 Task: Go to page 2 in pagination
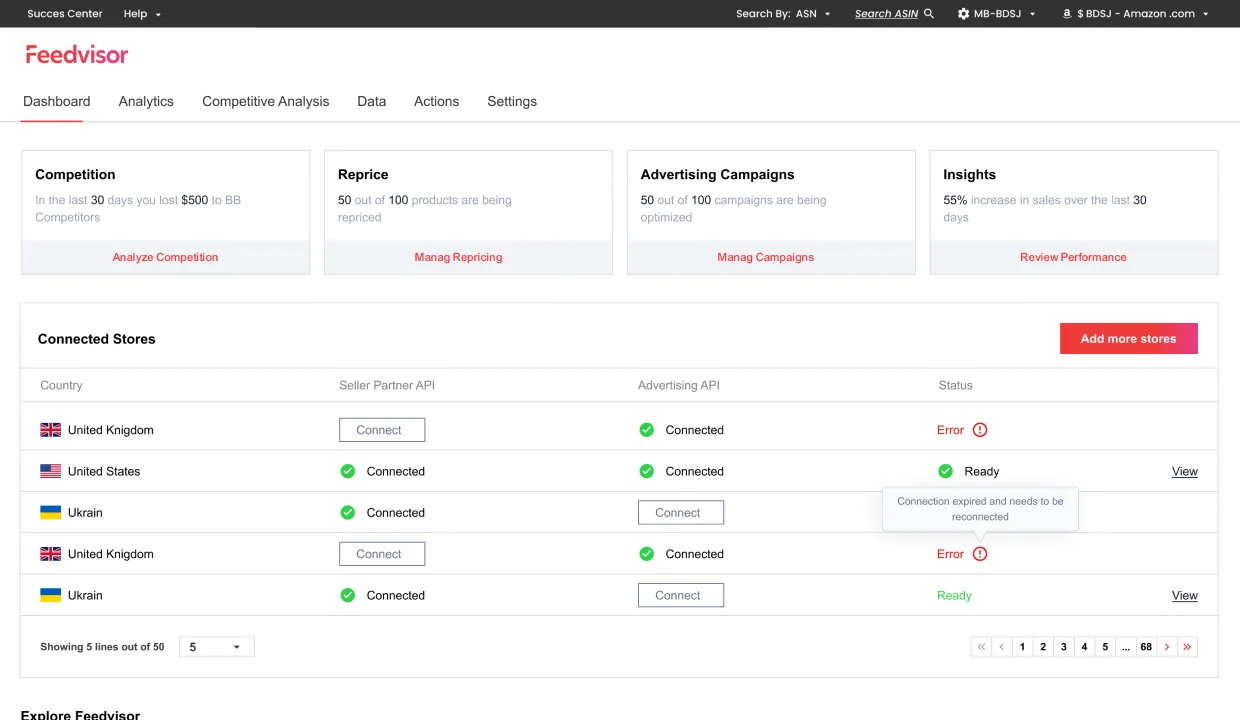point(1043,647)
